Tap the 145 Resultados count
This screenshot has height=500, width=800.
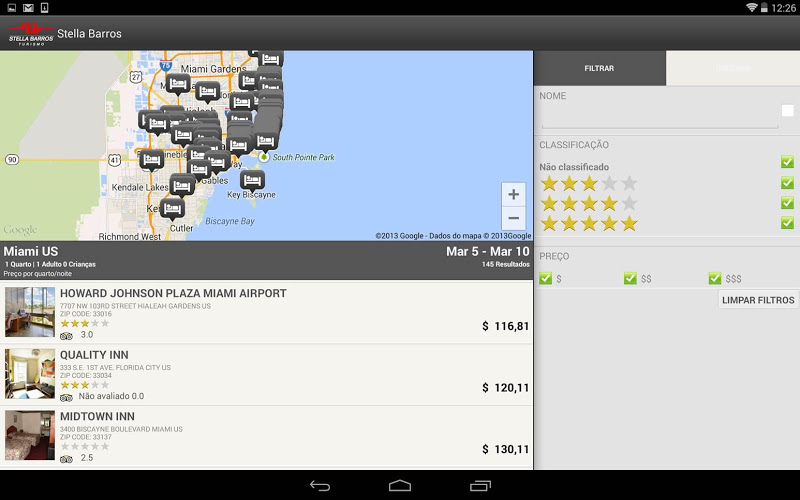pos(506,264)
